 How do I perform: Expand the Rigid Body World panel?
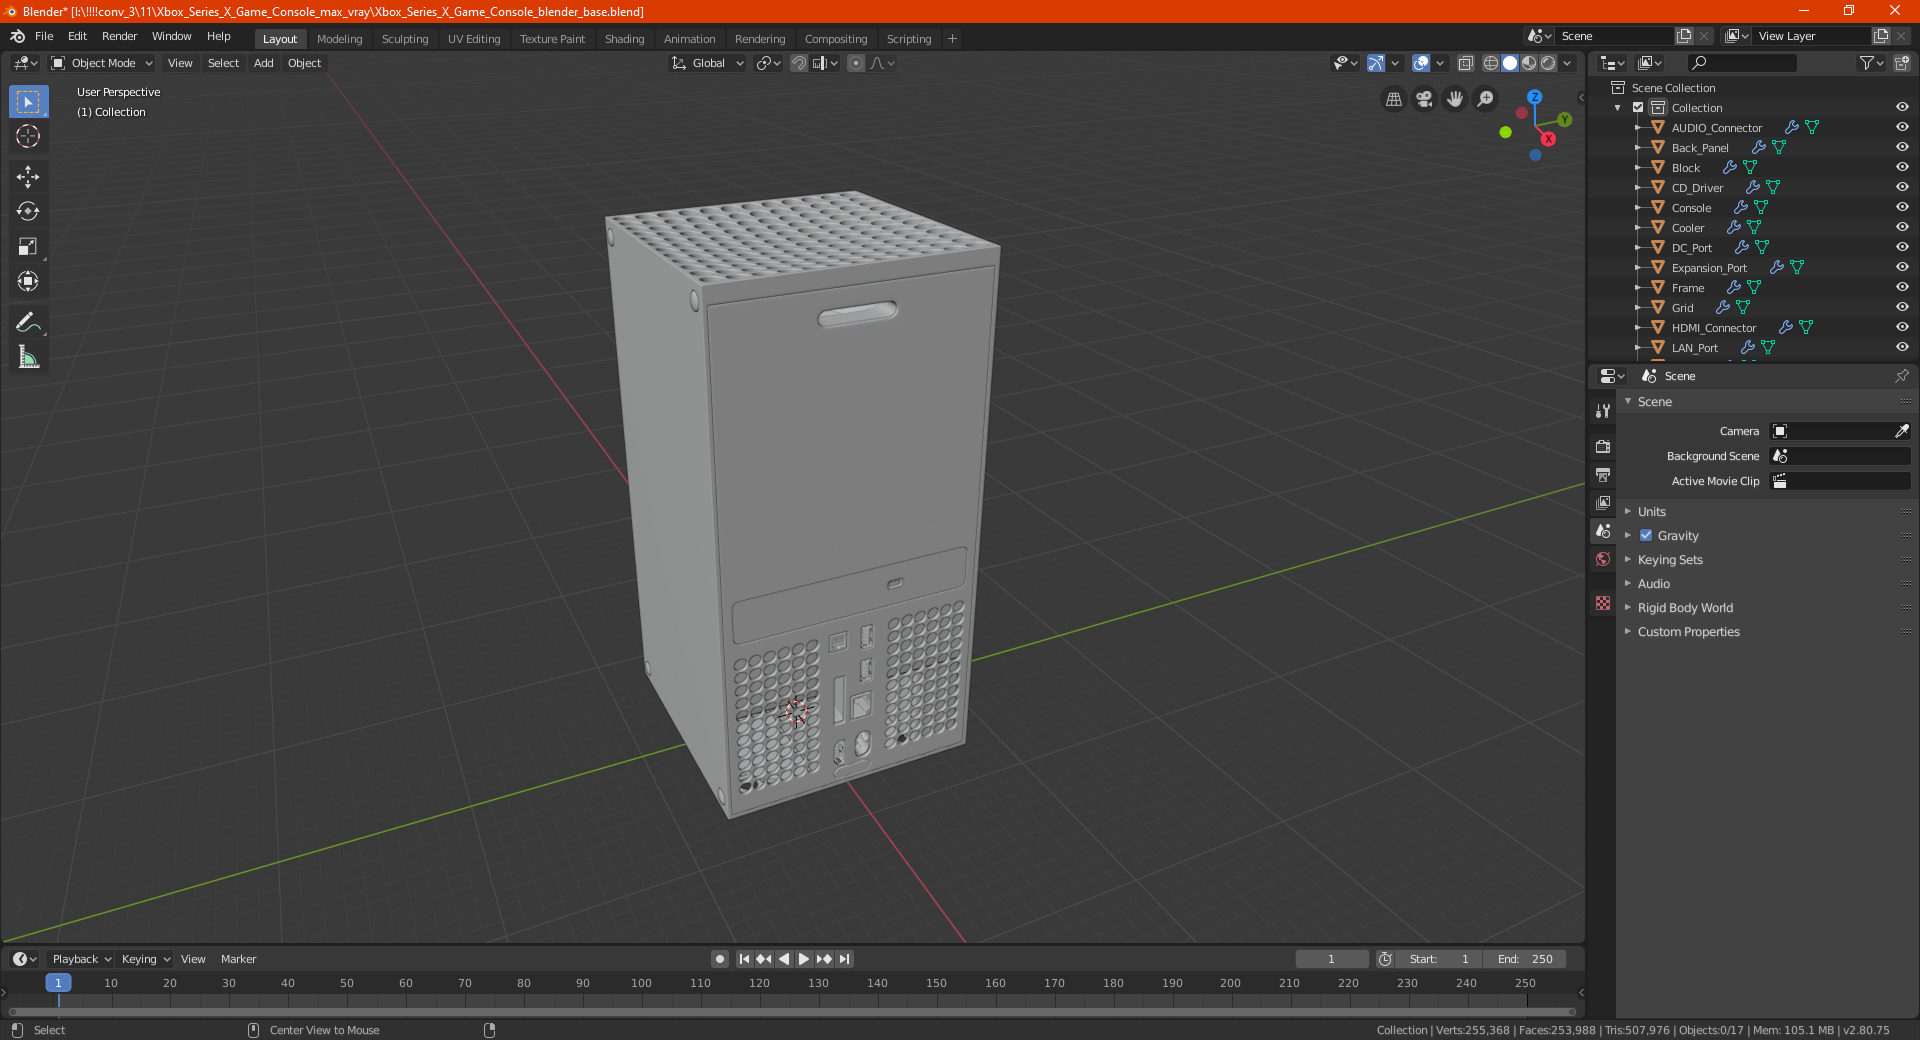coord(1685,608)
